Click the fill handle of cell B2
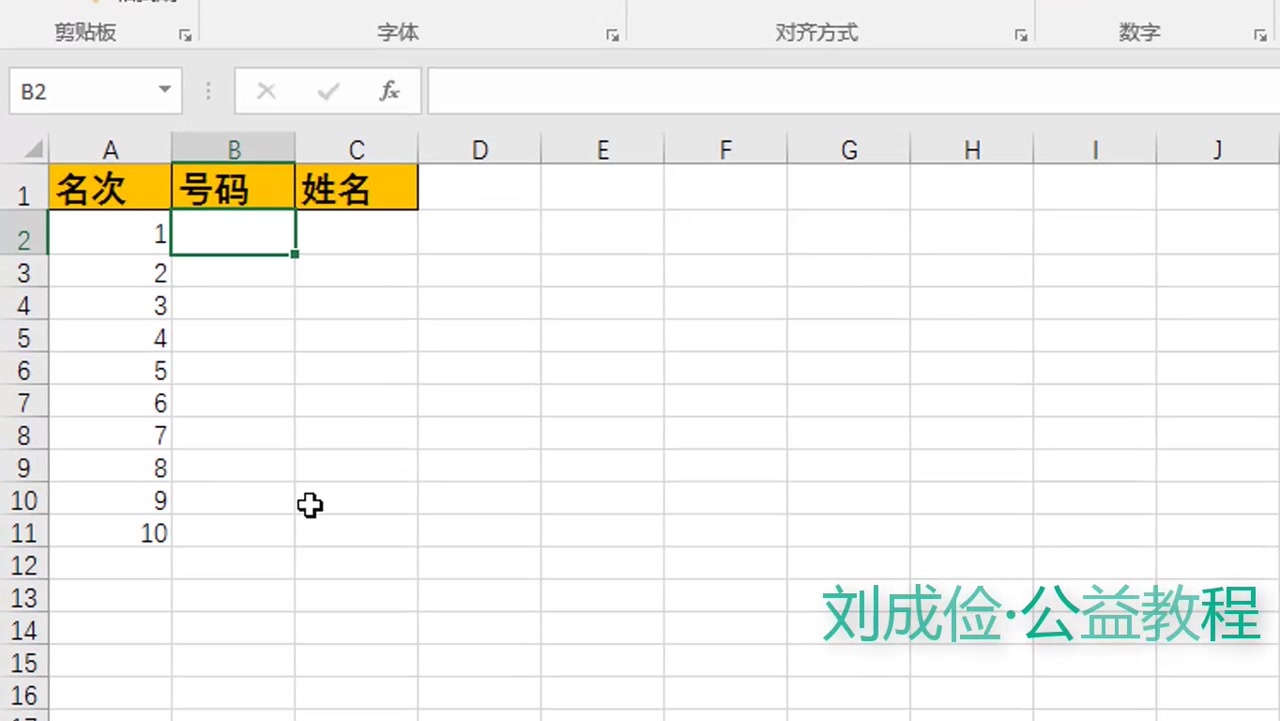1280x721 pixels. click(295, 255)
